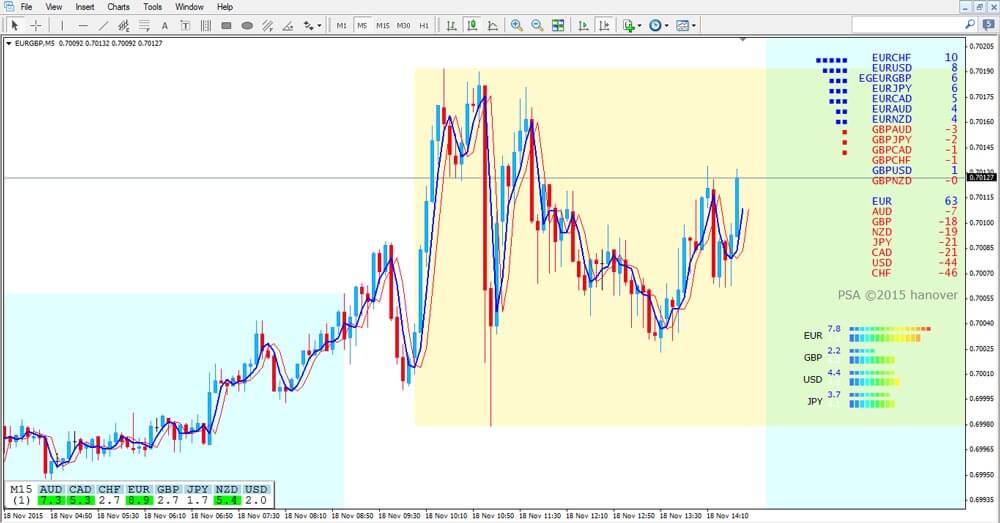Toggle Chart Shift from right border

tap(603, 26)
